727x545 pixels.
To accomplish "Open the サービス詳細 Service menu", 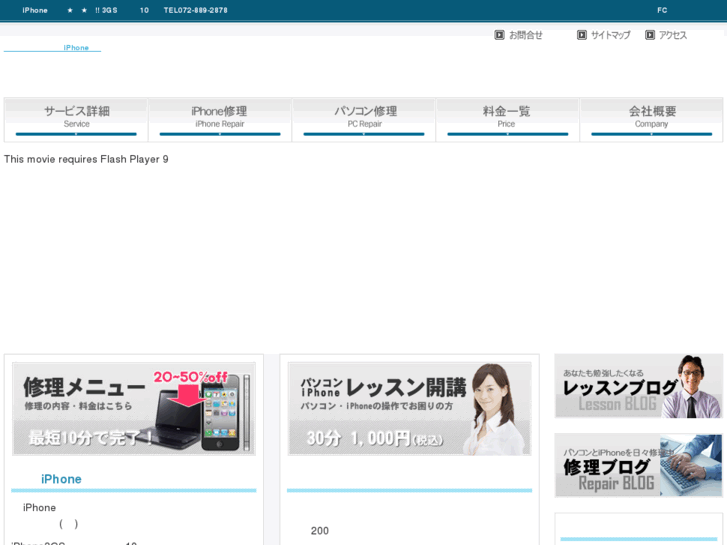I will click(x=76, y=120).
